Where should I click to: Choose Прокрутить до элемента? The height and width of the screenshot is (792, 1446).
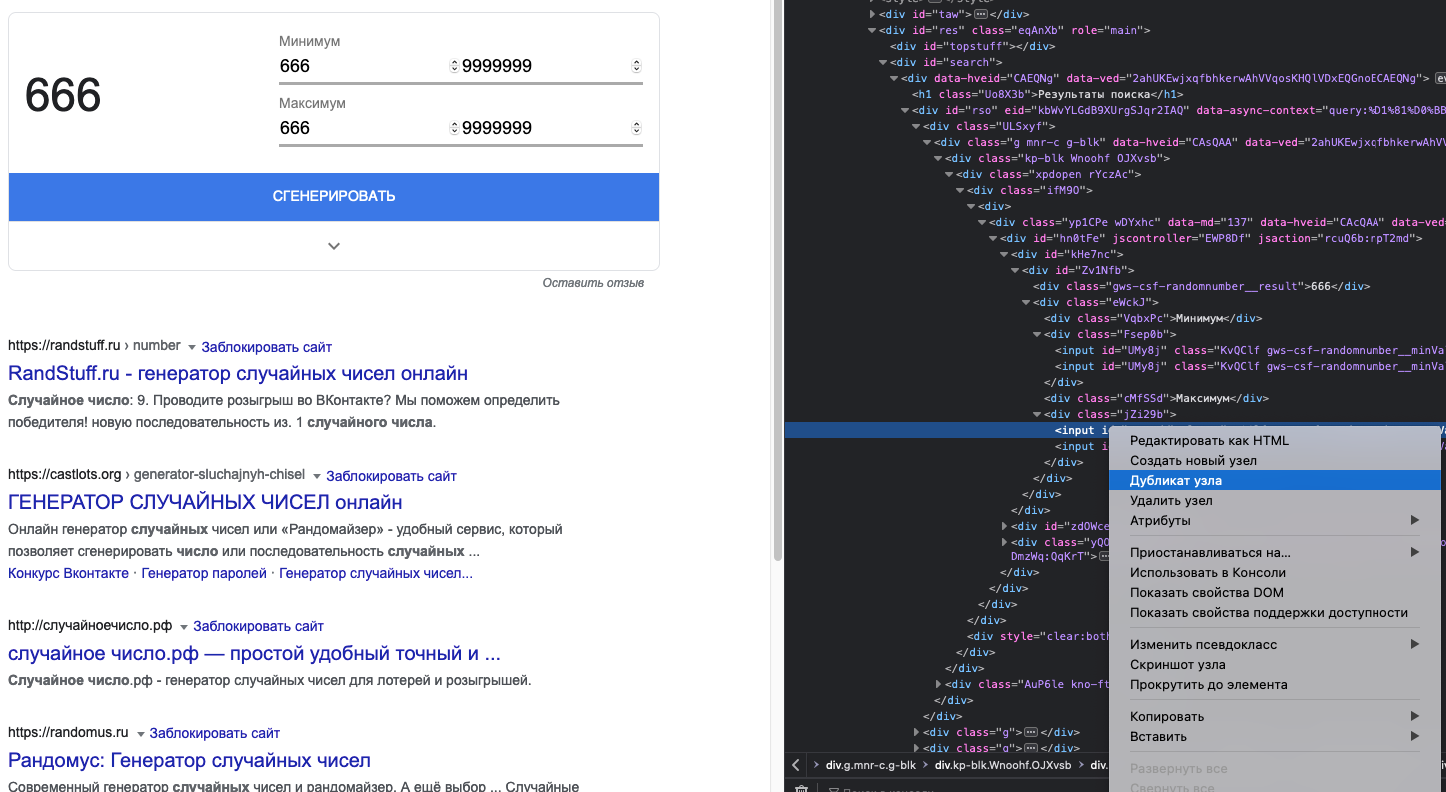pyautogui.click(x=1275, y=684)
